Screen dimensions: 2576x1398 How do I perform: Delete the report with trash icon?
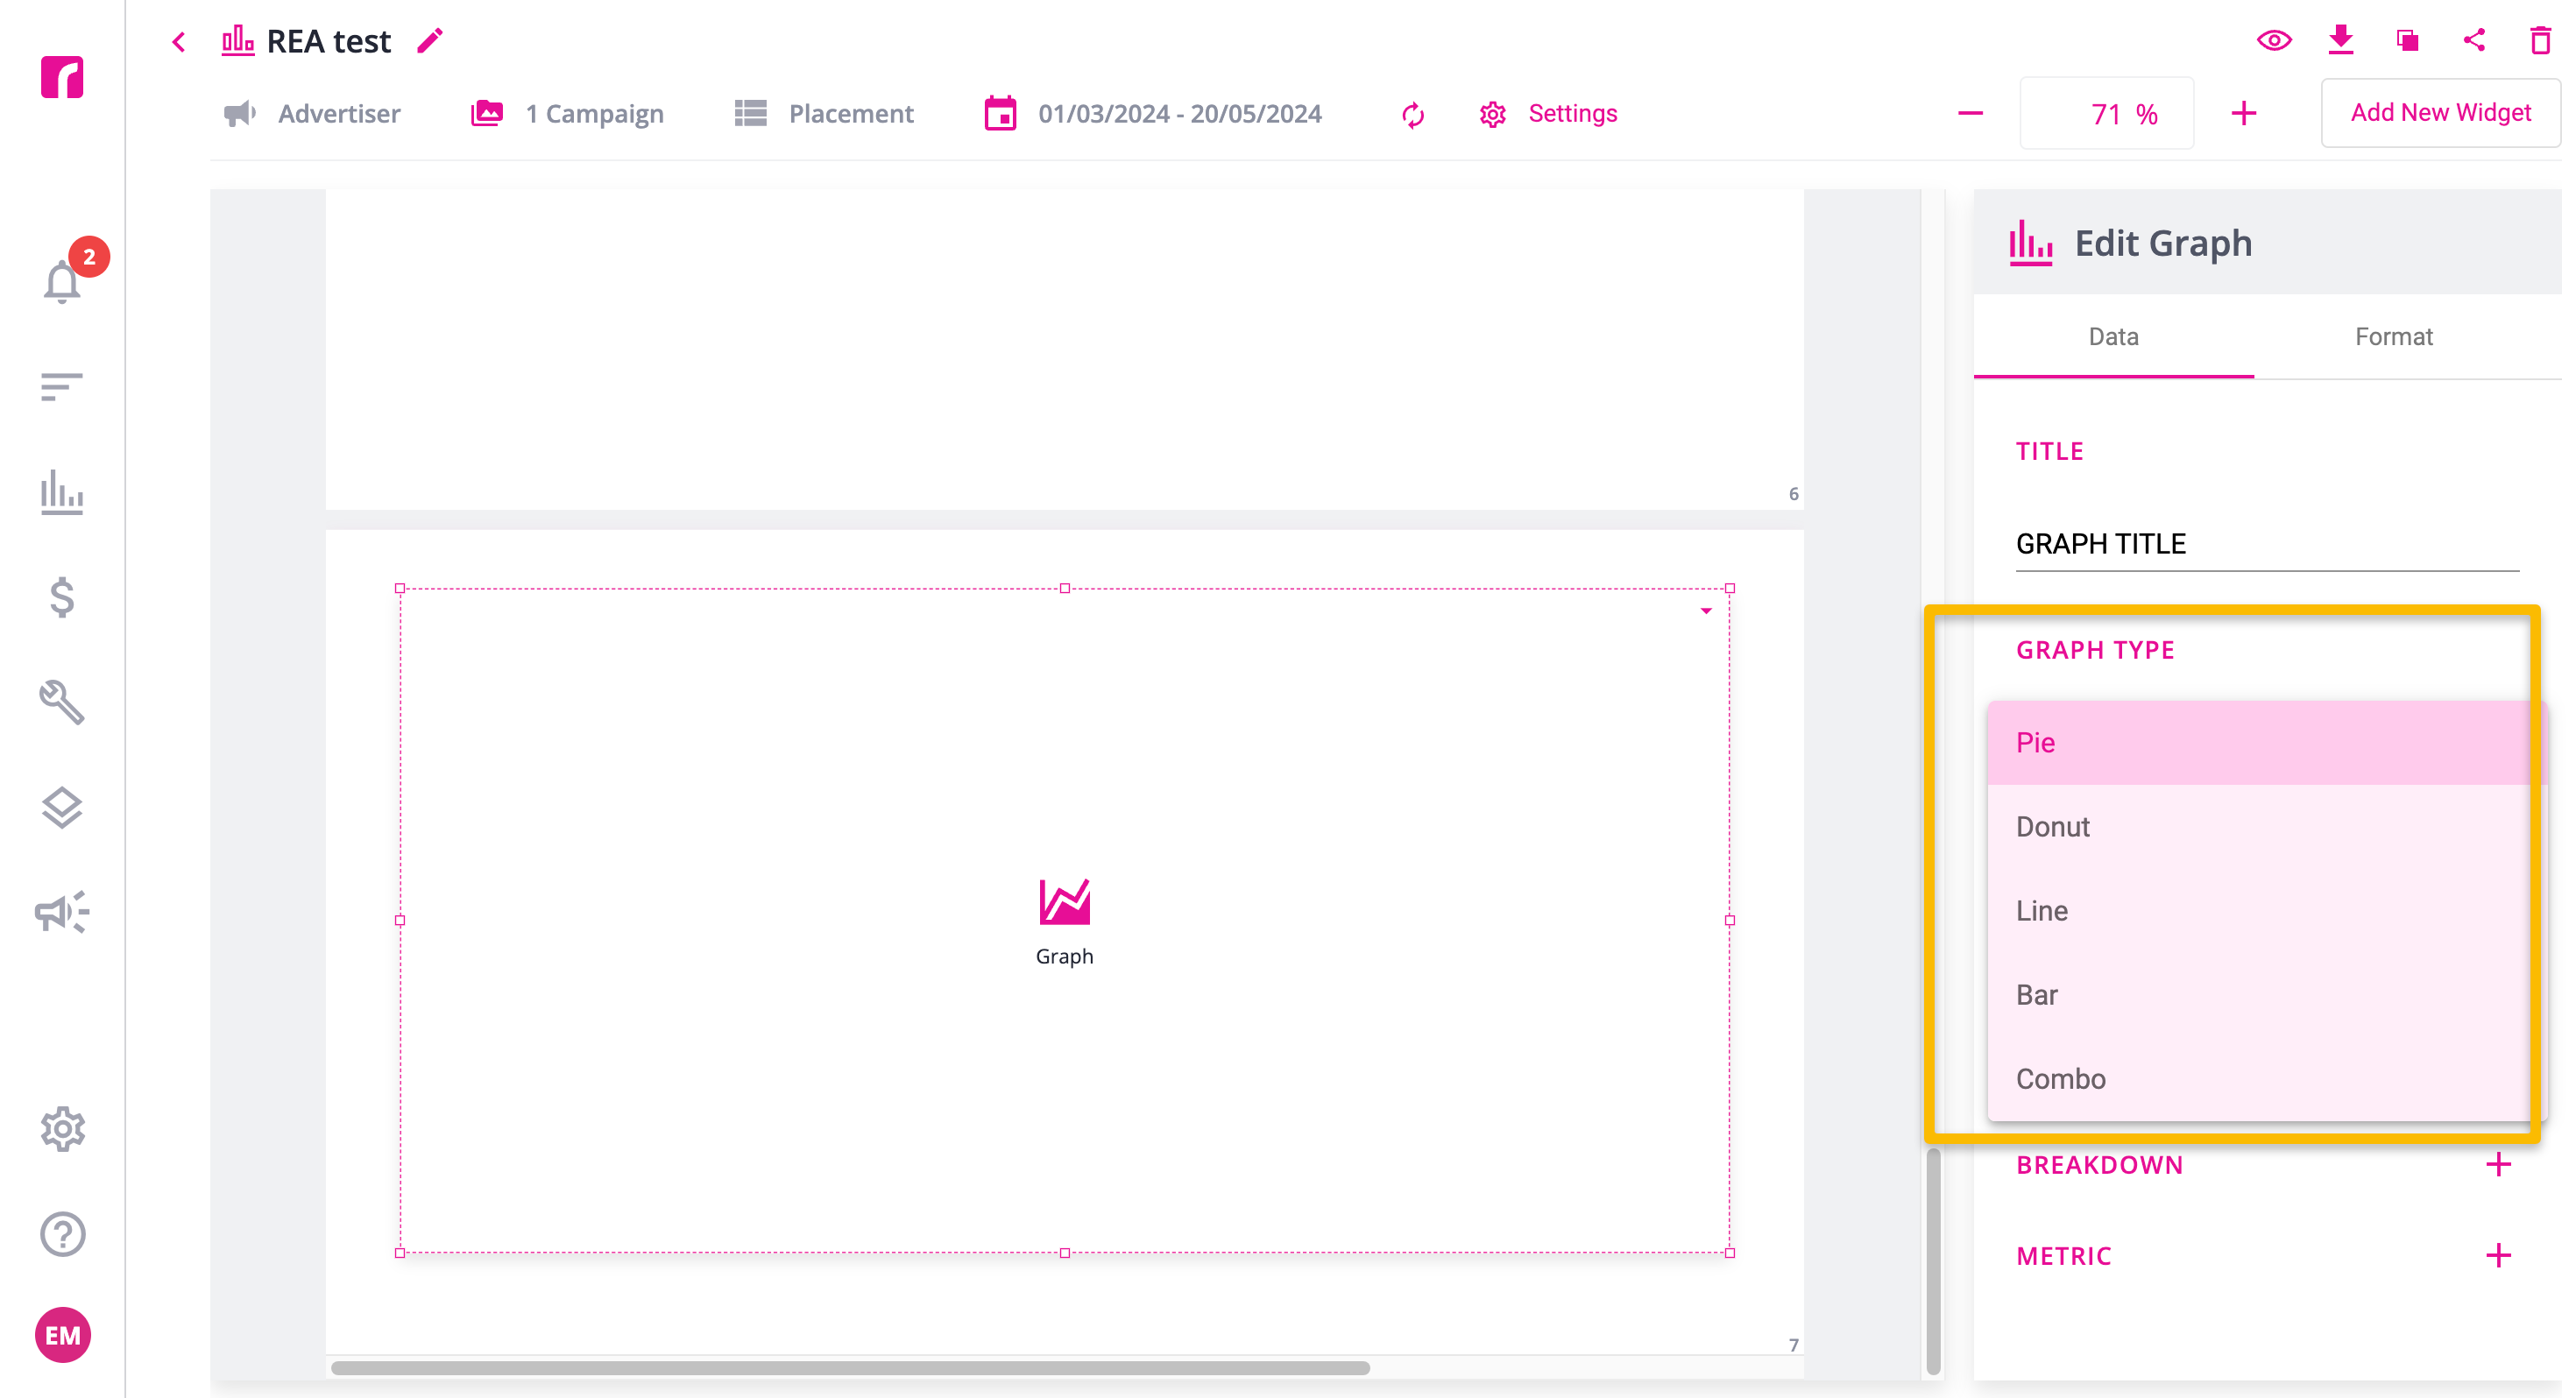click(2540, 40)
